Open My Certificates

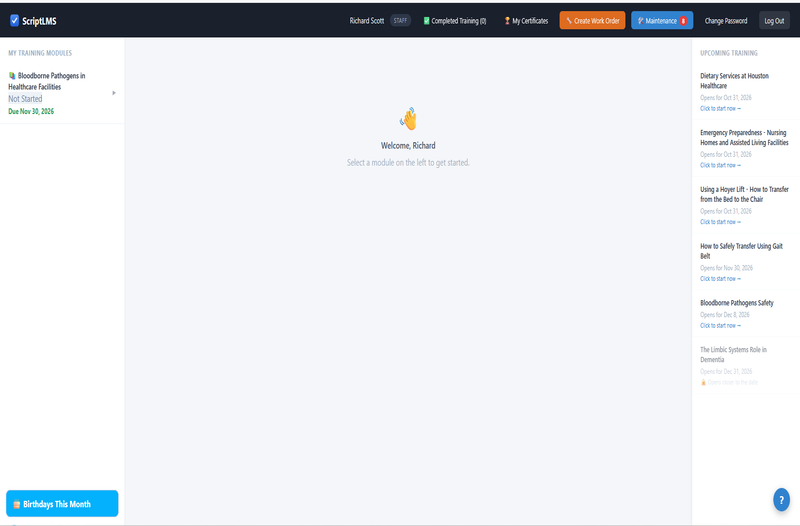point(526,21)
